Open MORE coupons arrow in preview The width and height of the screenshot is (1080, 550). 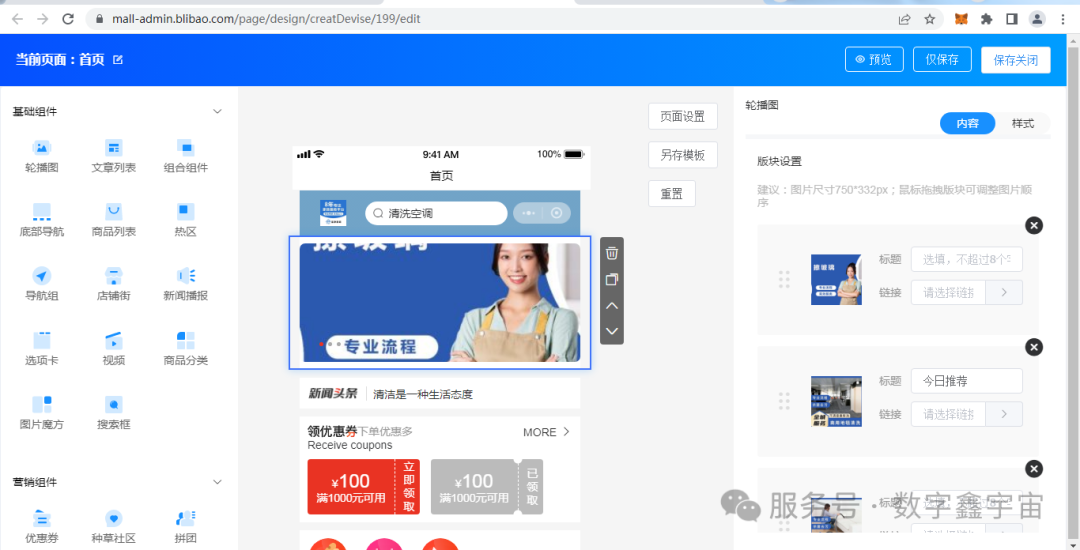(x=566, y=432)
